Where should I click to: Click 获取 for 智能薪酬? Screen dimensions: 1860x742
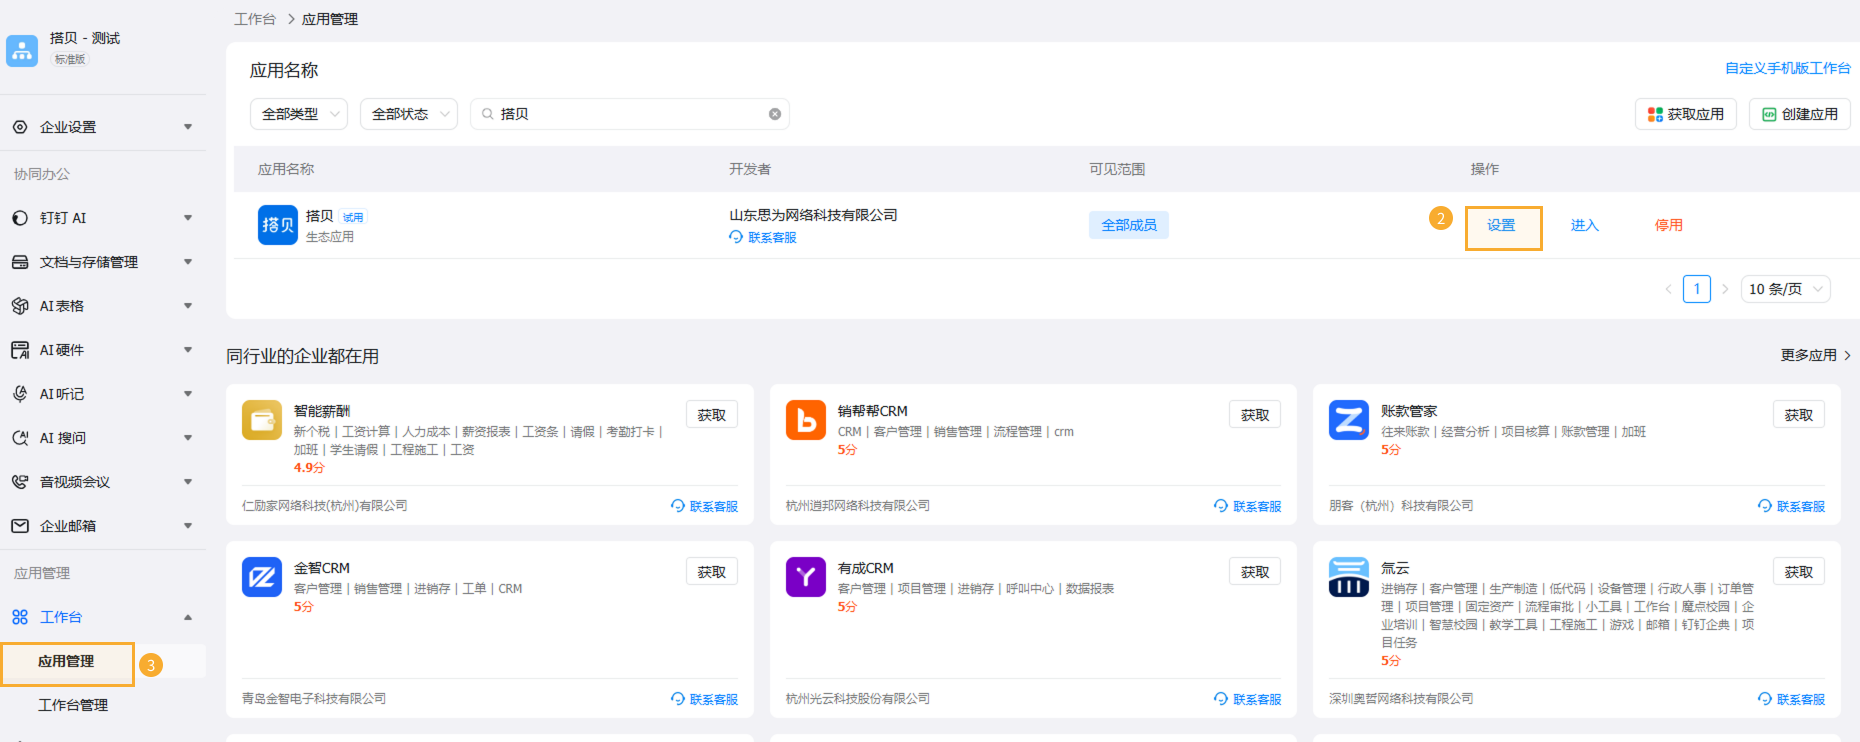tap(712, 415)
